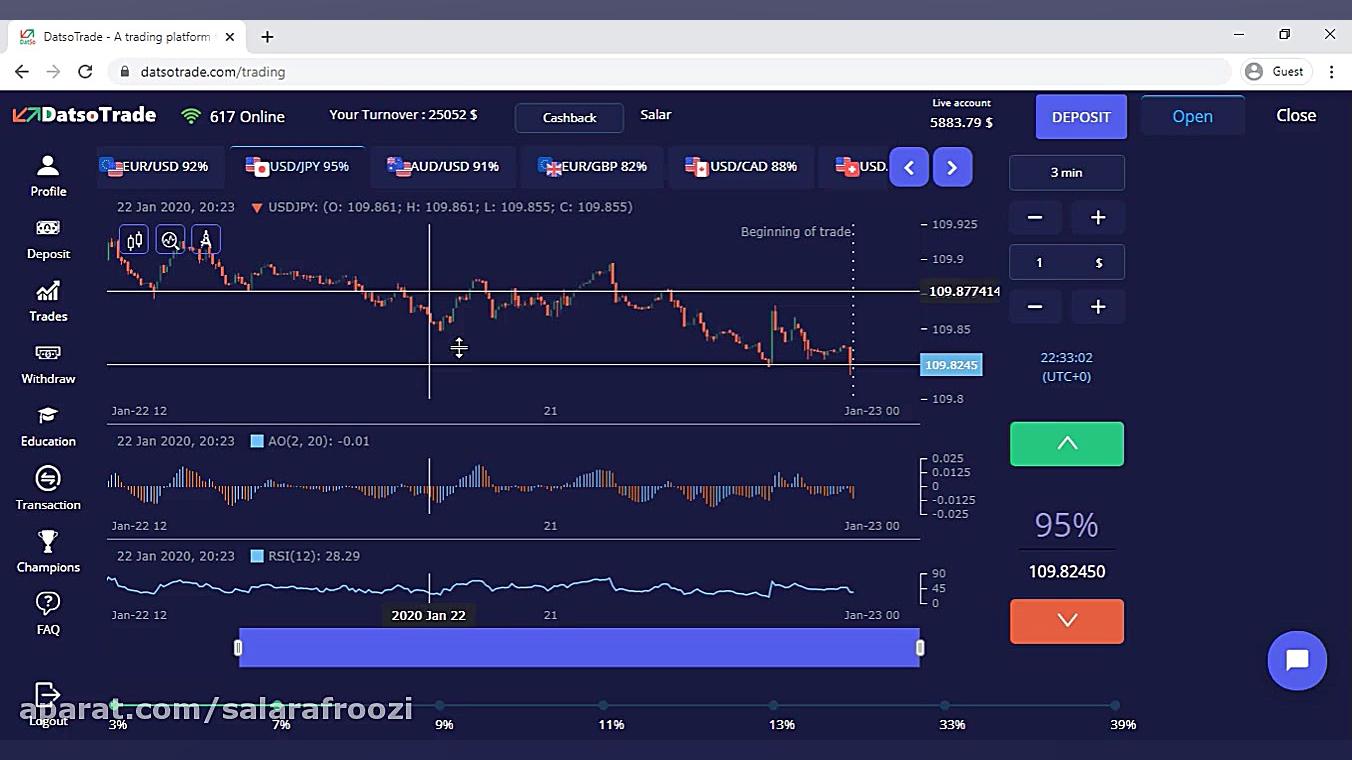Reload the browser page
1352x760 pixels.
click(x=85, y=72)
